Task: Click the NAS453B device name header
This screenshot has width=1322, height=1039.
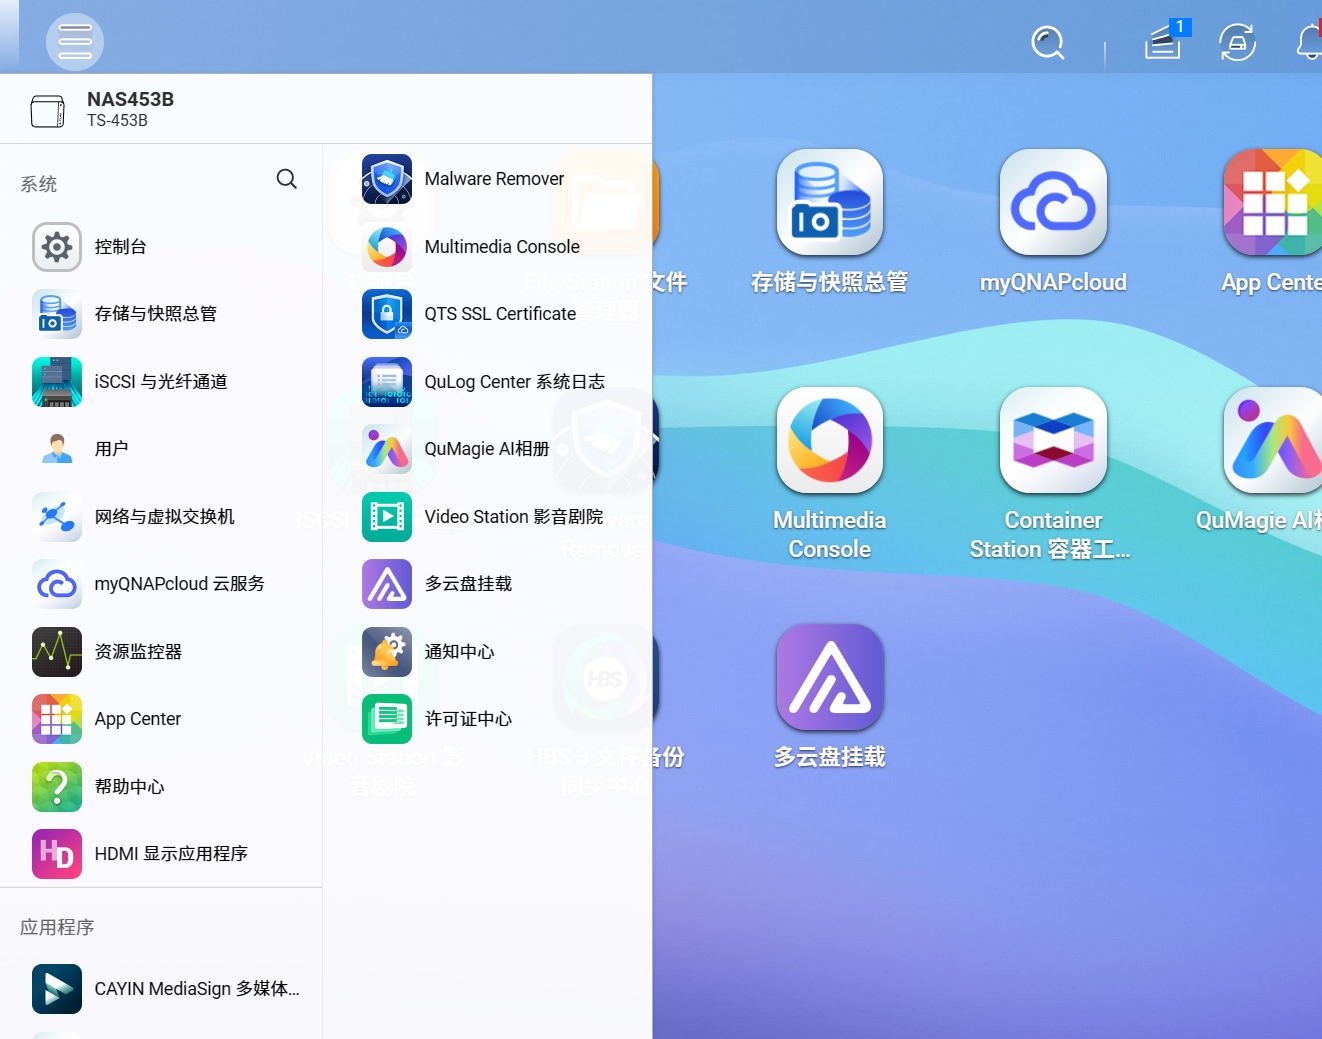Action: click(x=130, y=99)
